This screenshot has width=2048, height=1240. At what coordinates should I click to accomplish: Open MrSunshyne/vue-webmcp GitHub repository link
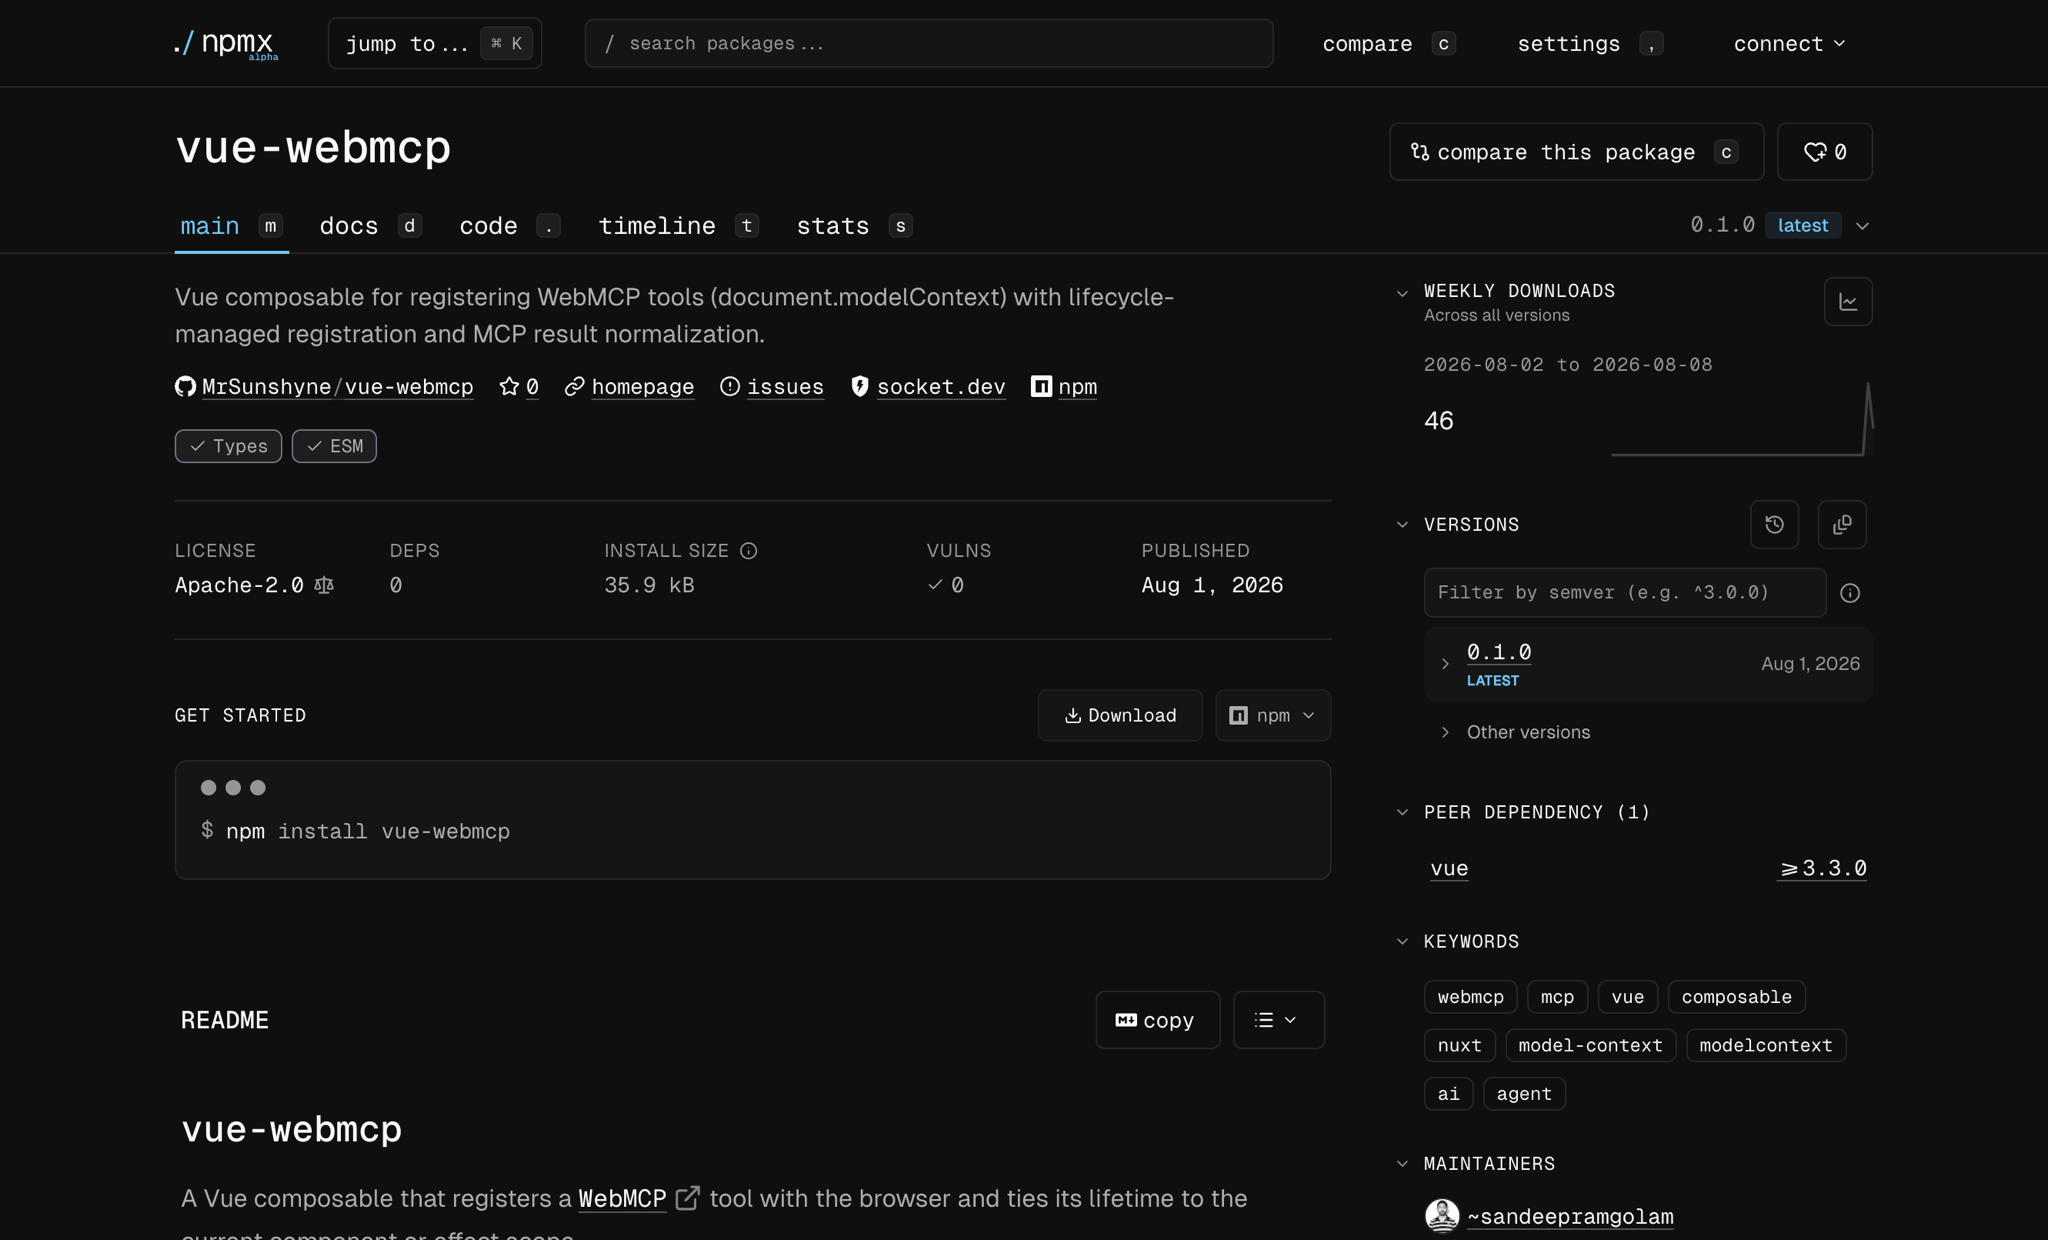pos(337,386)
